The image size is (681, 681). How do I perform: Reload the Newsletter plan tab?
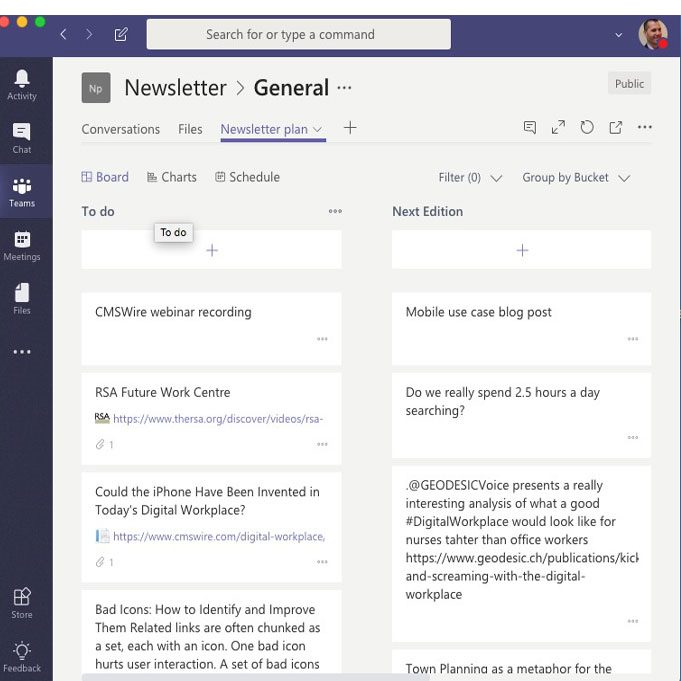point(587,127)
